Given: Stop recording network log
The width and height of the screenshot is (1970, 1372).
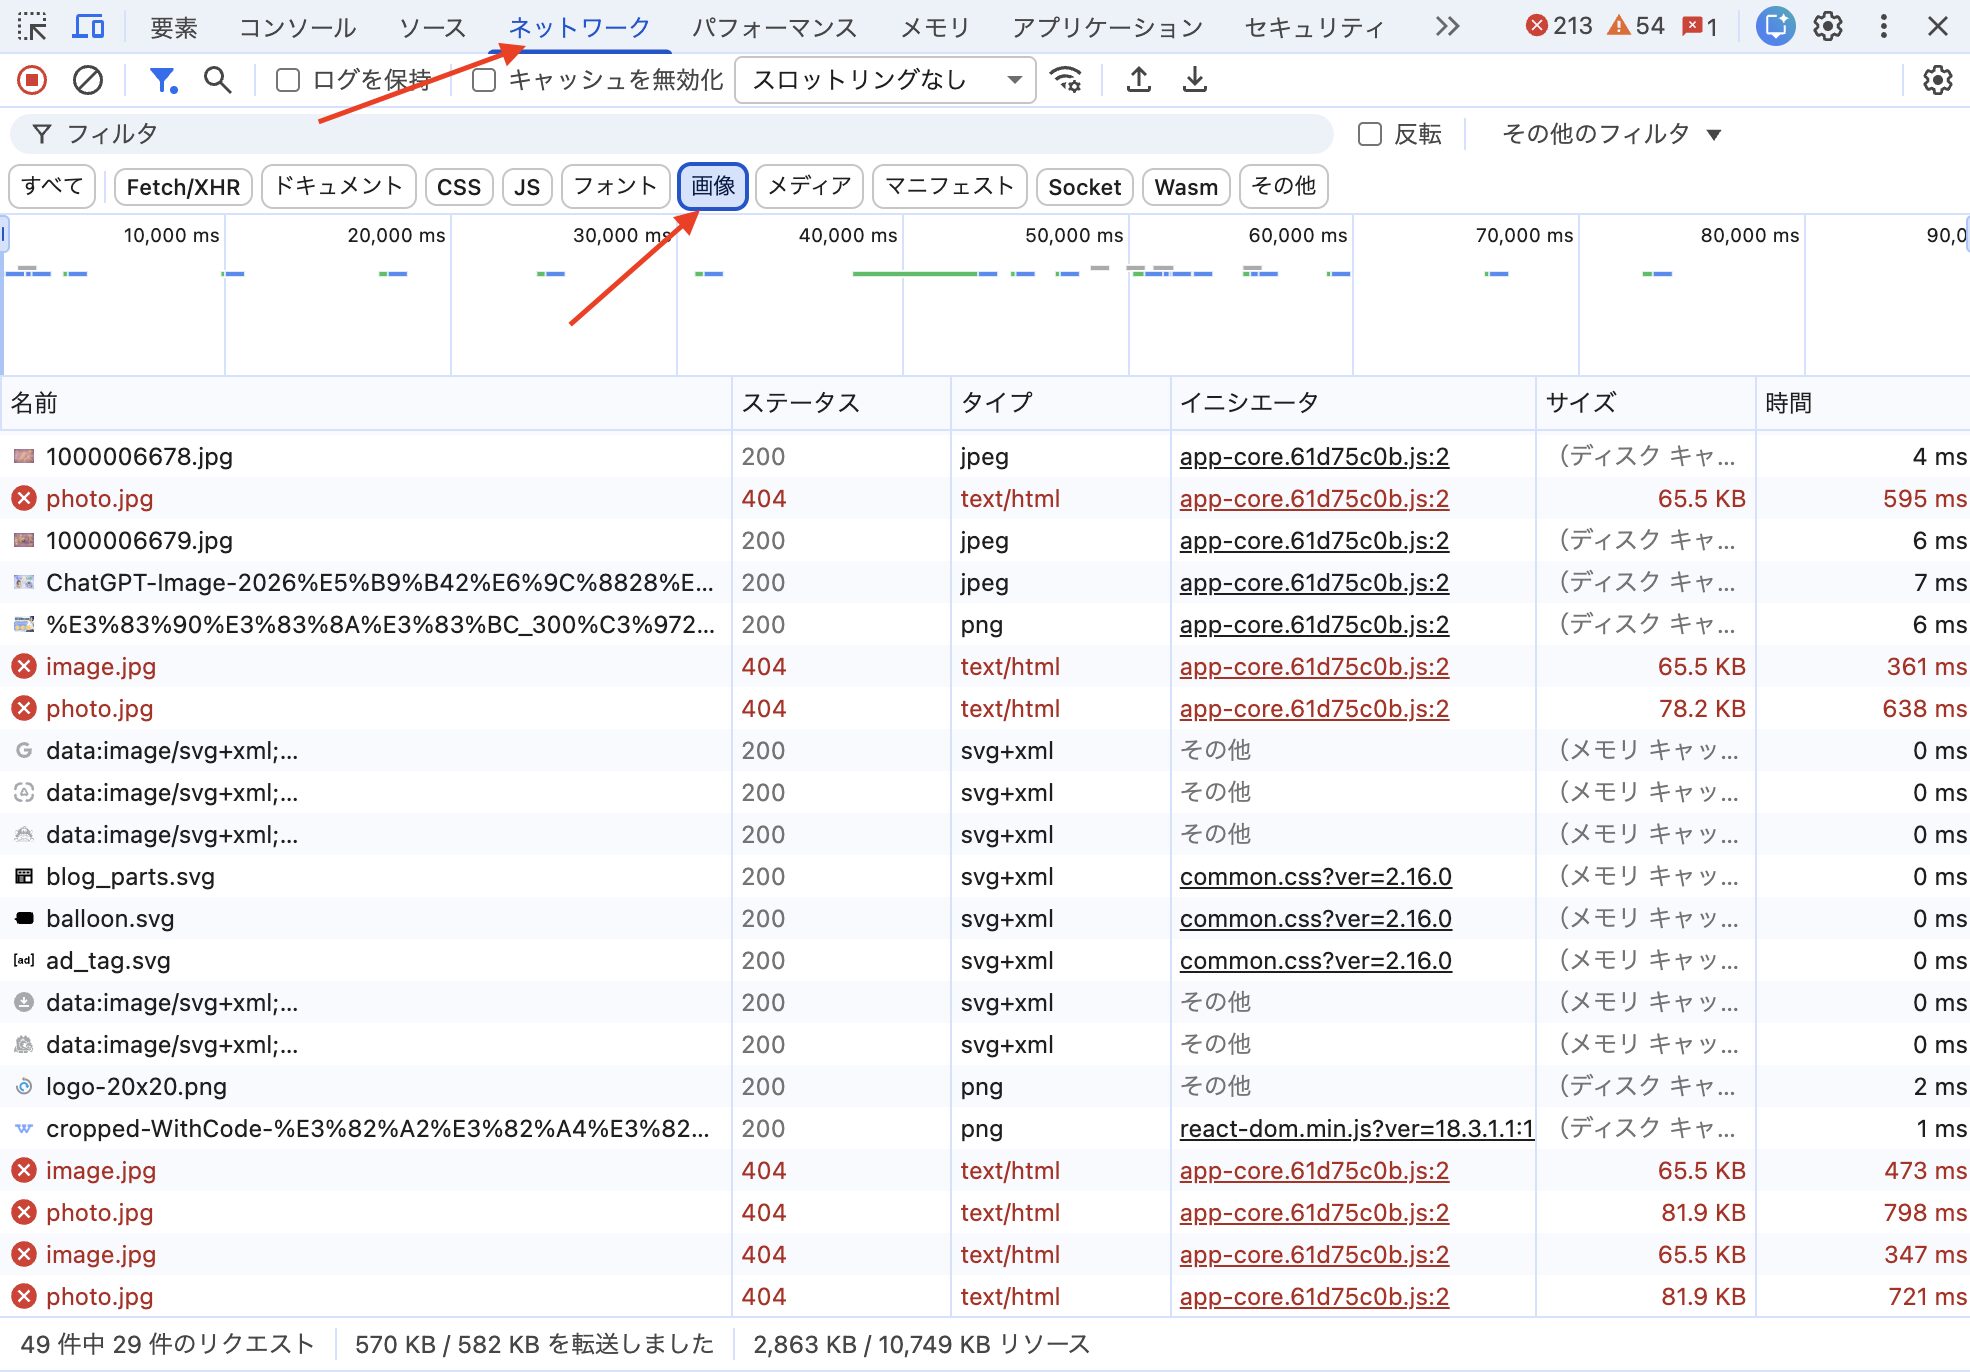Looking at the screenshot, I should [32, 80].
